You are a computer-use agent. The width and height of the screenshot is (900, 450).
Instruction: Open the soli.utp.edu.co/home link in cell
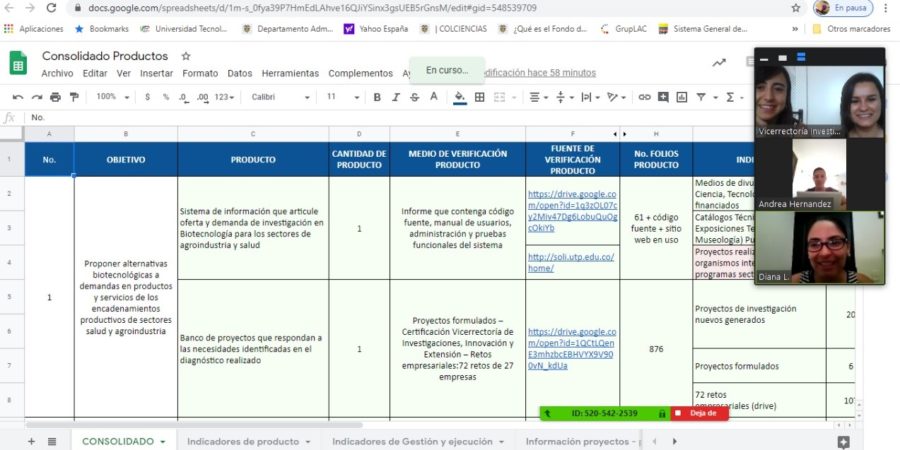(571, 262)
